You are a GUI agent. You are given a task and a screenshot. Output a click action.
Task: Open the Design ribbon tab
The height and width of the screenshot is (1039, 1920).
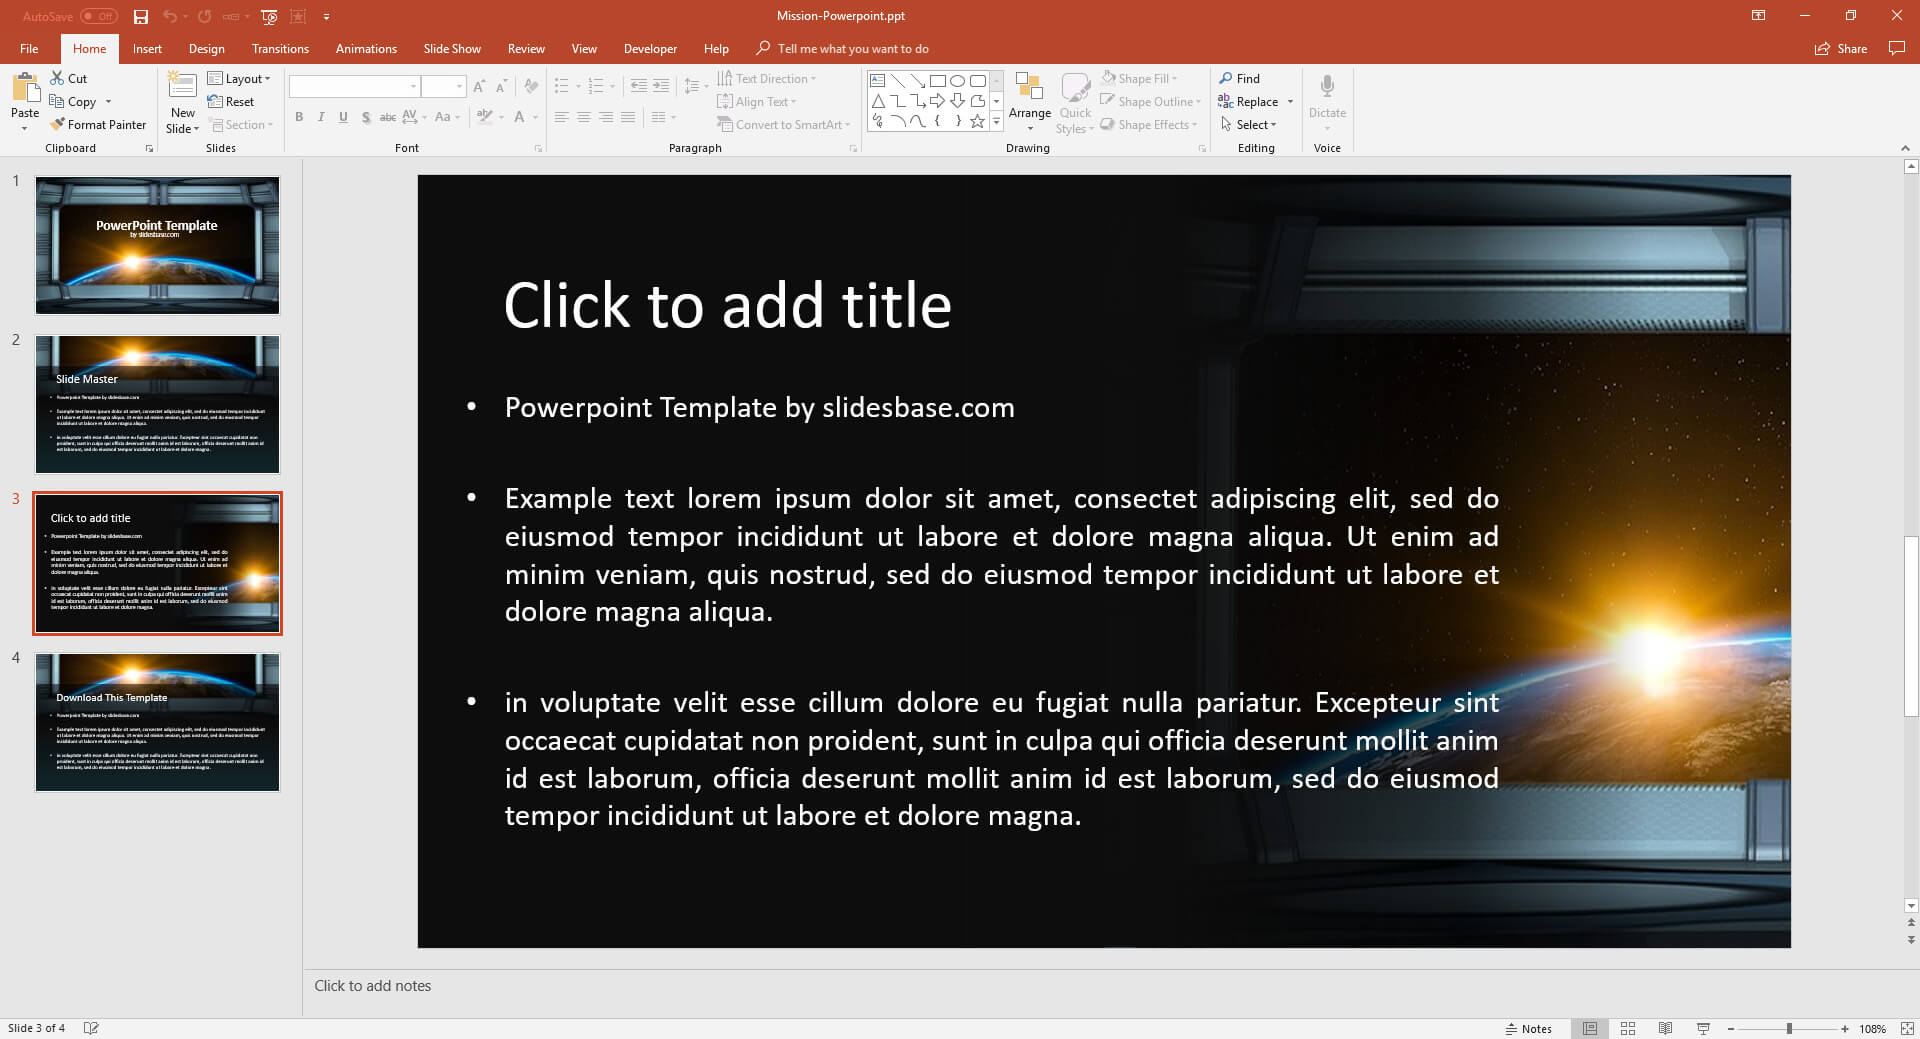pyautogui.click(x=206, y=48)
